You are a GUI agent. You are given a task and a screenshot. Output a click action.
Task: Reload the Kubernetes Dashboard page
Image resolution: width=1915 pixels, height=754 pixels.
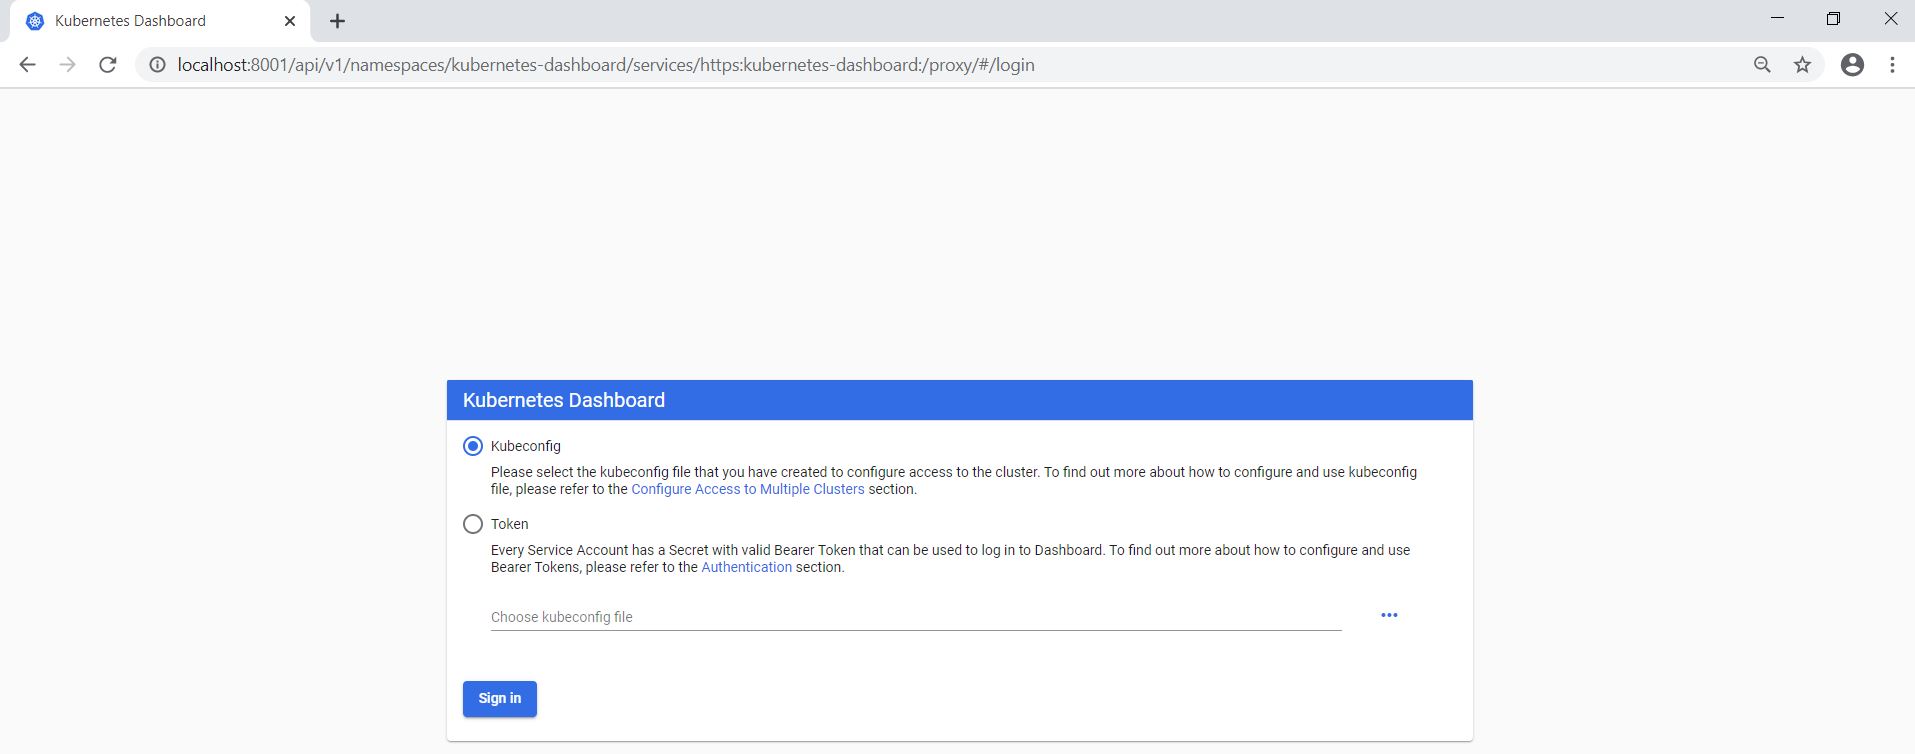108,65
